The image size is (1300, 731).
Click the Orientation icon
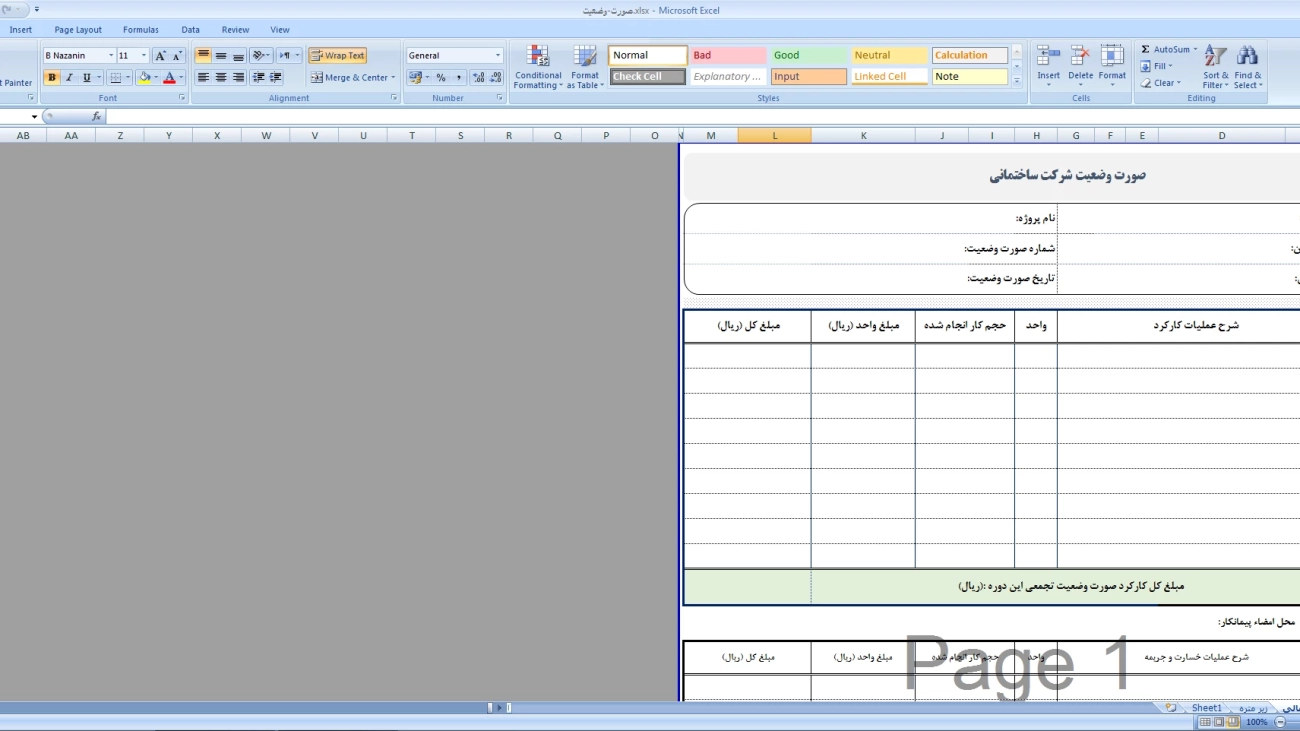(x=258, y=56)
